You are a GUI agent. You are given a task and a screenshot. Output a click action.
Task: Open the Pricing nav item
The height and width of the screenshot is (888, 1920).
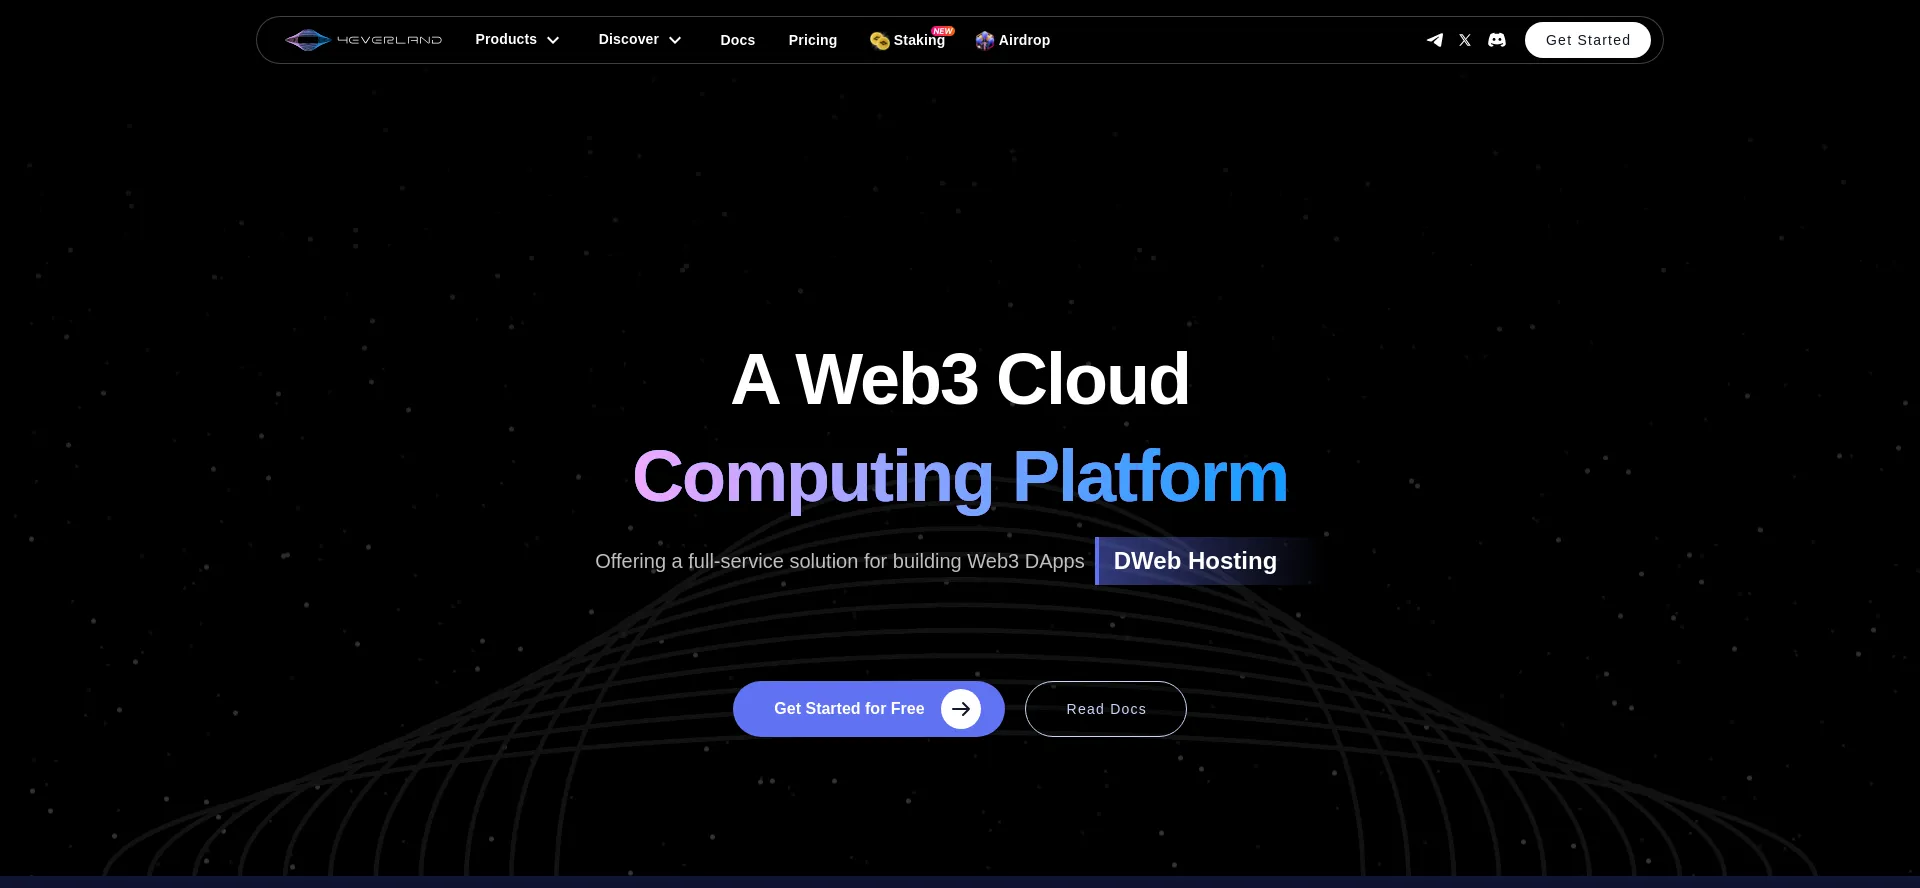(x=813, y=40)
